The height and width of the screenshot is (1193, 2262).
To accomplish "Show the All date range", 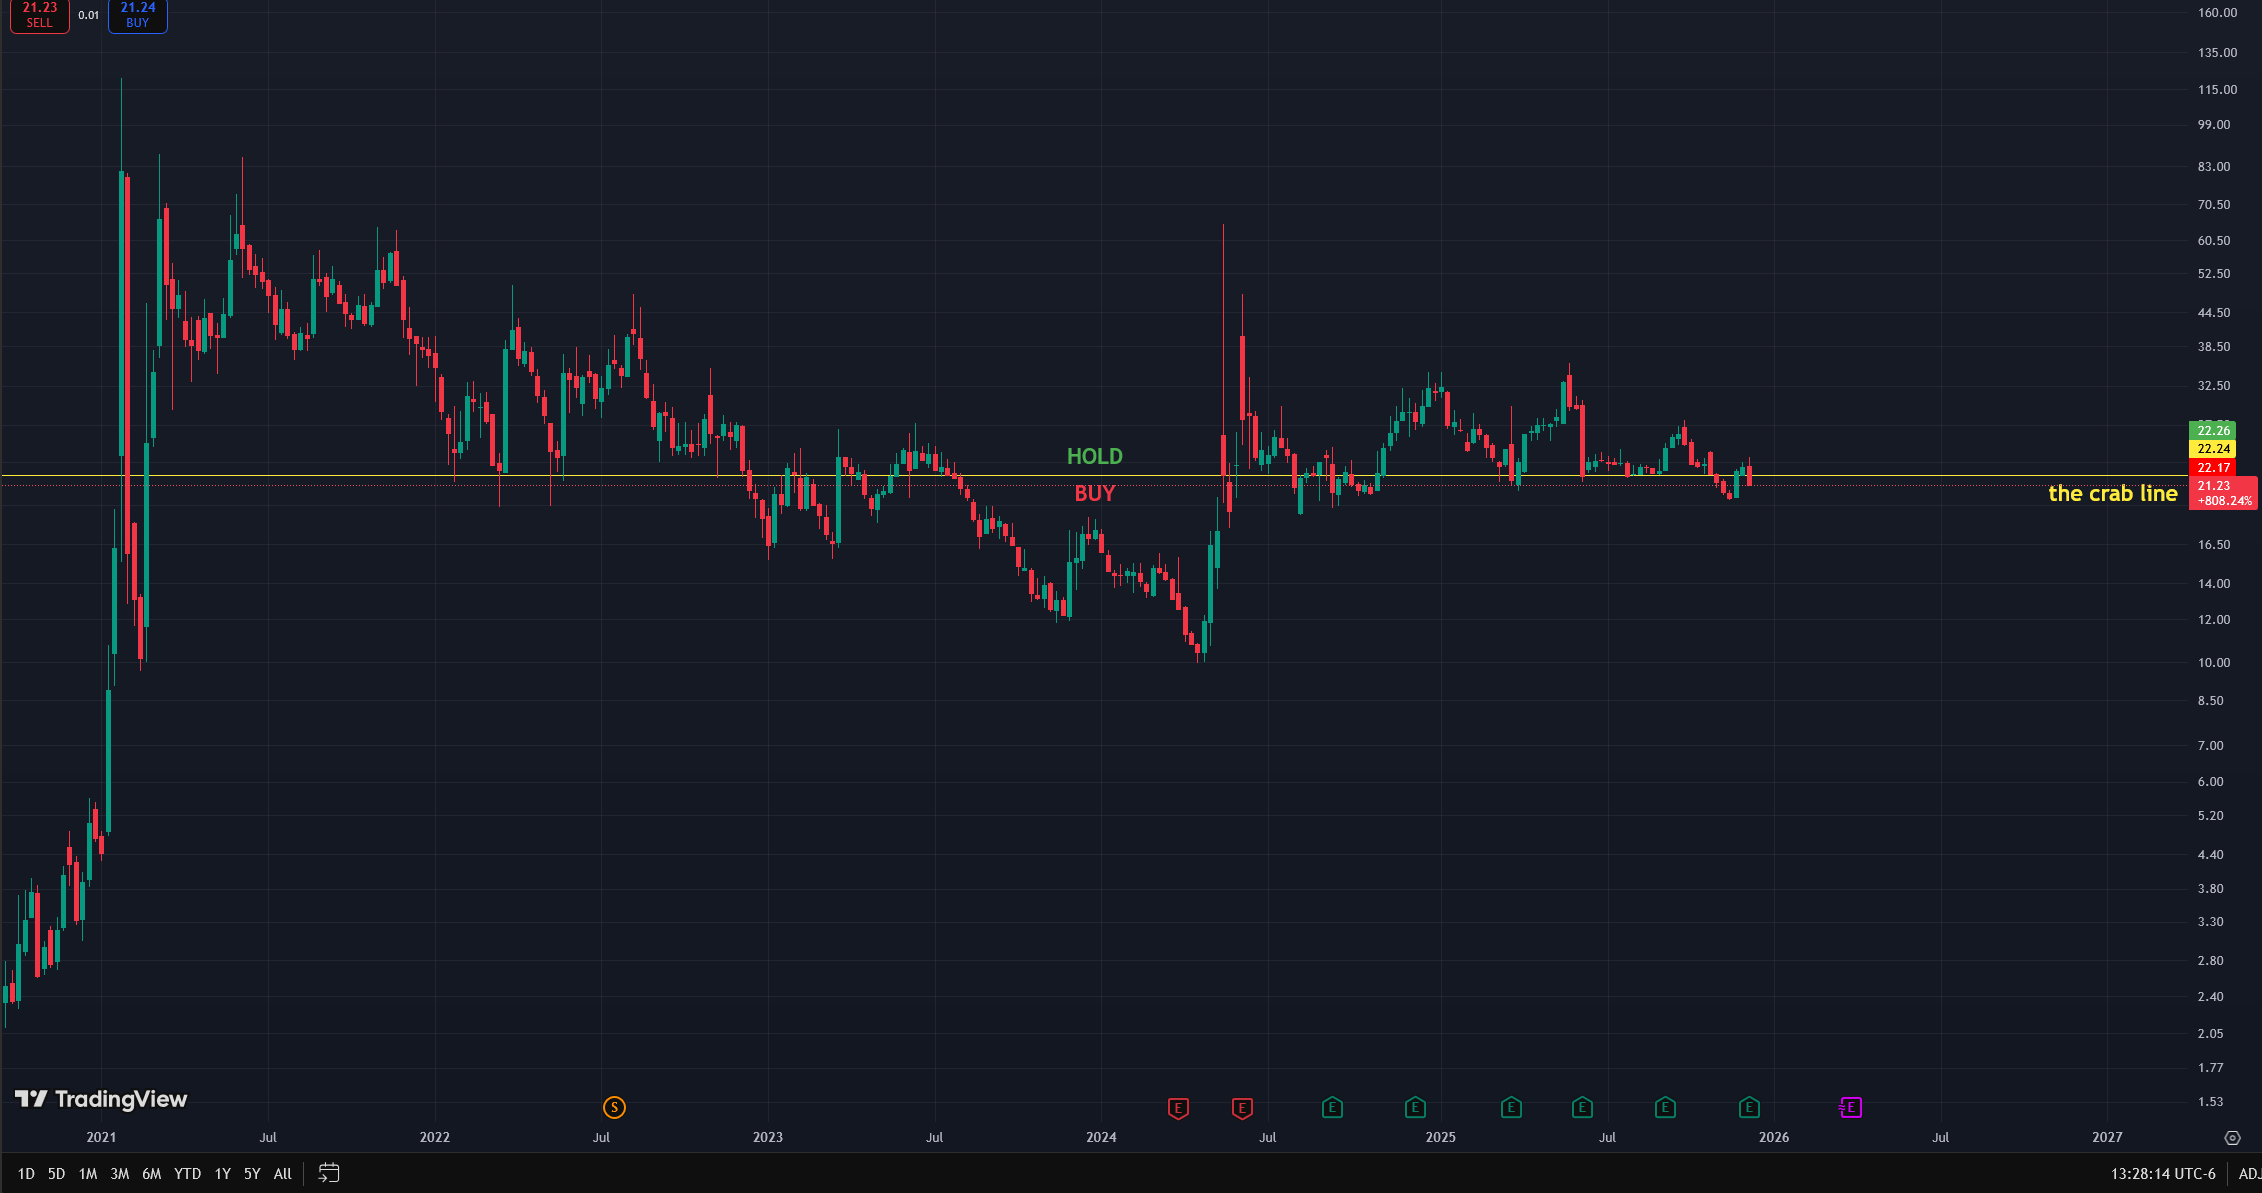I will 283,1174.
